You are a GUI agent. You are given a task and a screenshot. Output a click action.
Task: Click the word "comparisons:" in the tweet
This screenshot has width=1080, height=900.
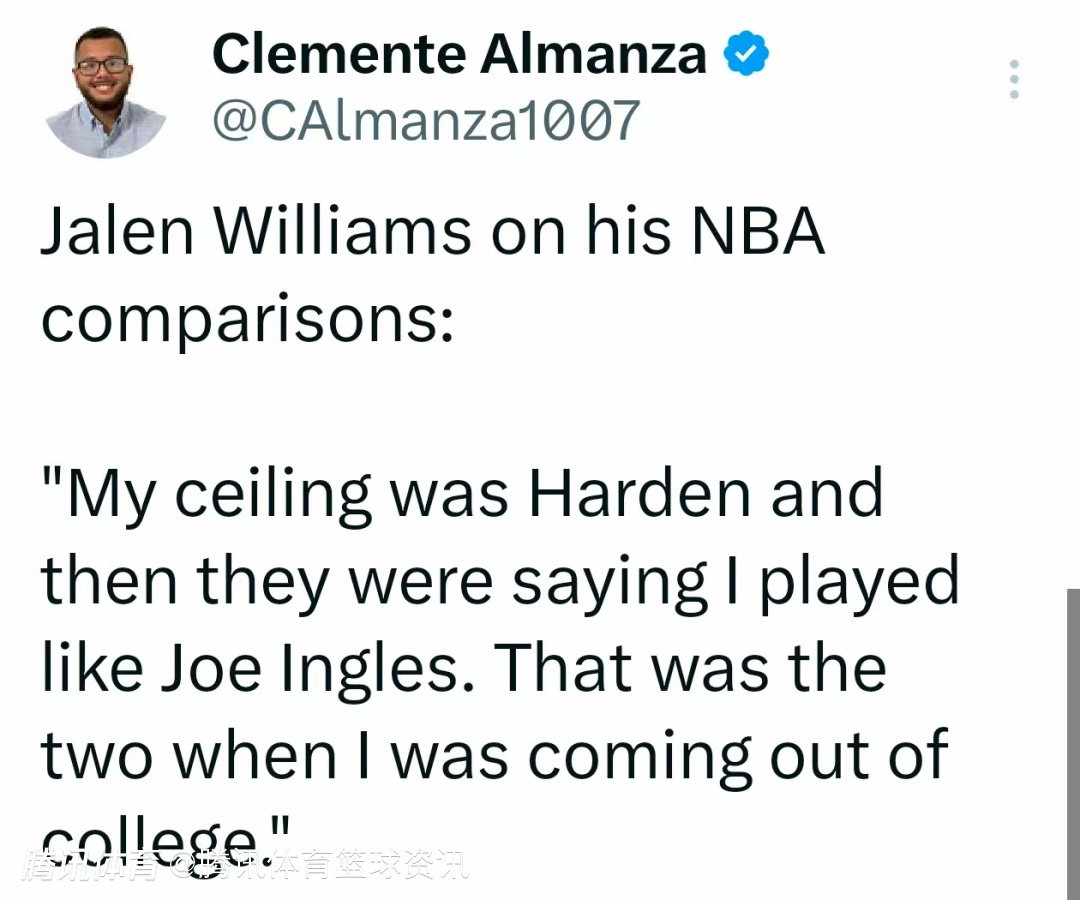pyautogui.click(x=247, y=320)
